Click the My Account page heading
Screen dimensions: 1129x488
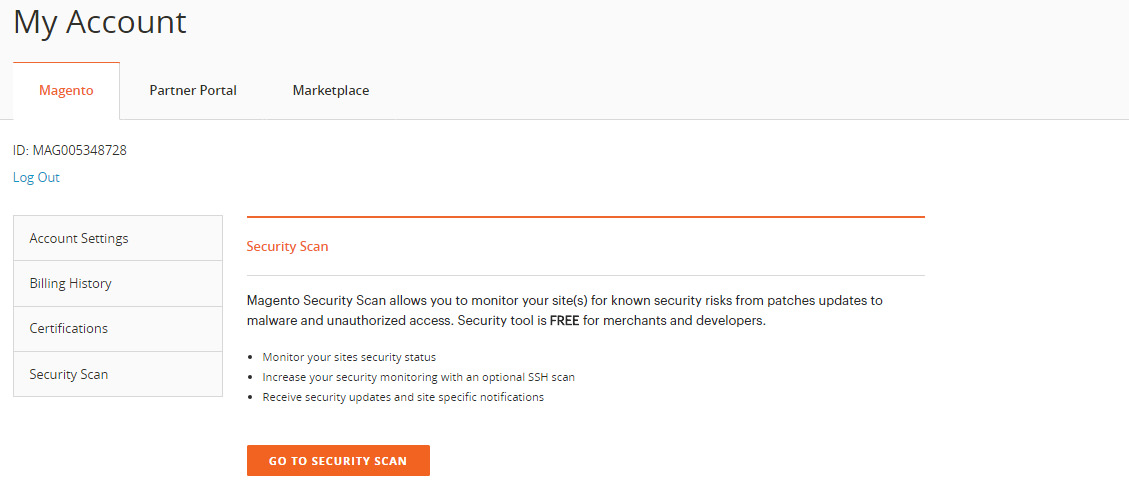tap(99, 22)
